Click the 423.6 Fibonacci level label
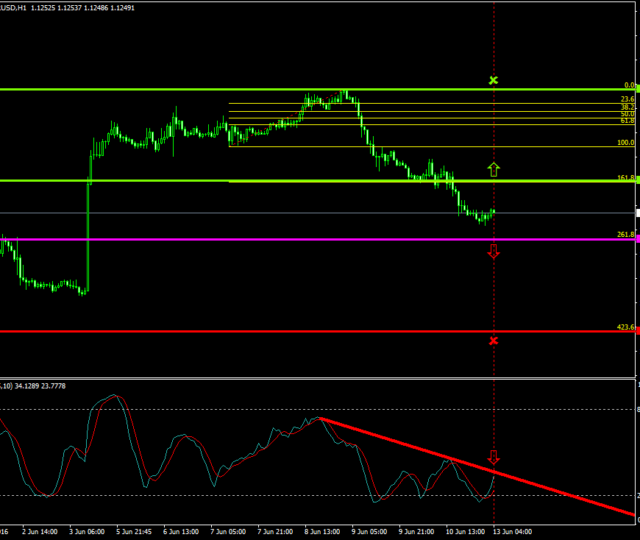640x540 pixels. [626, 327]
